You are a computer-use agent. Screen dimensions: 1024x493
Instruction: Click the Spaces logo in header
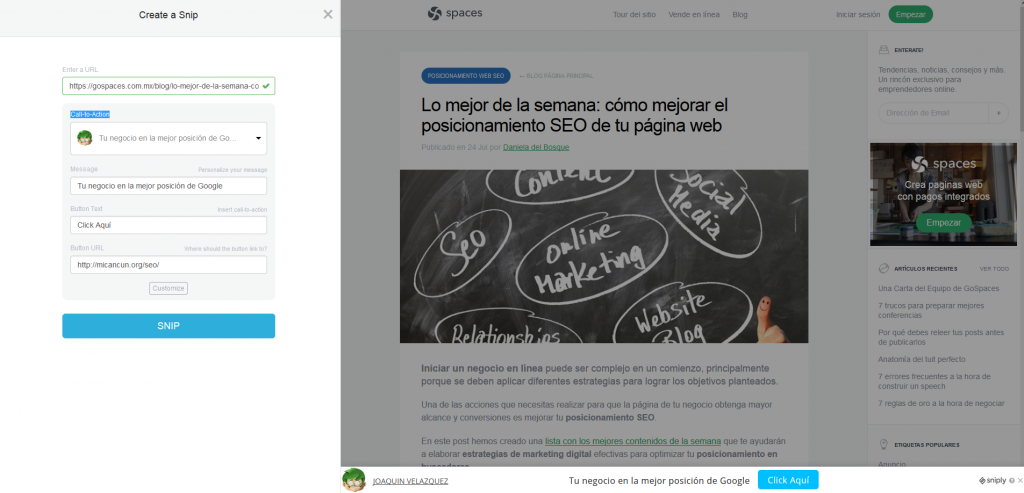point(455,13)
